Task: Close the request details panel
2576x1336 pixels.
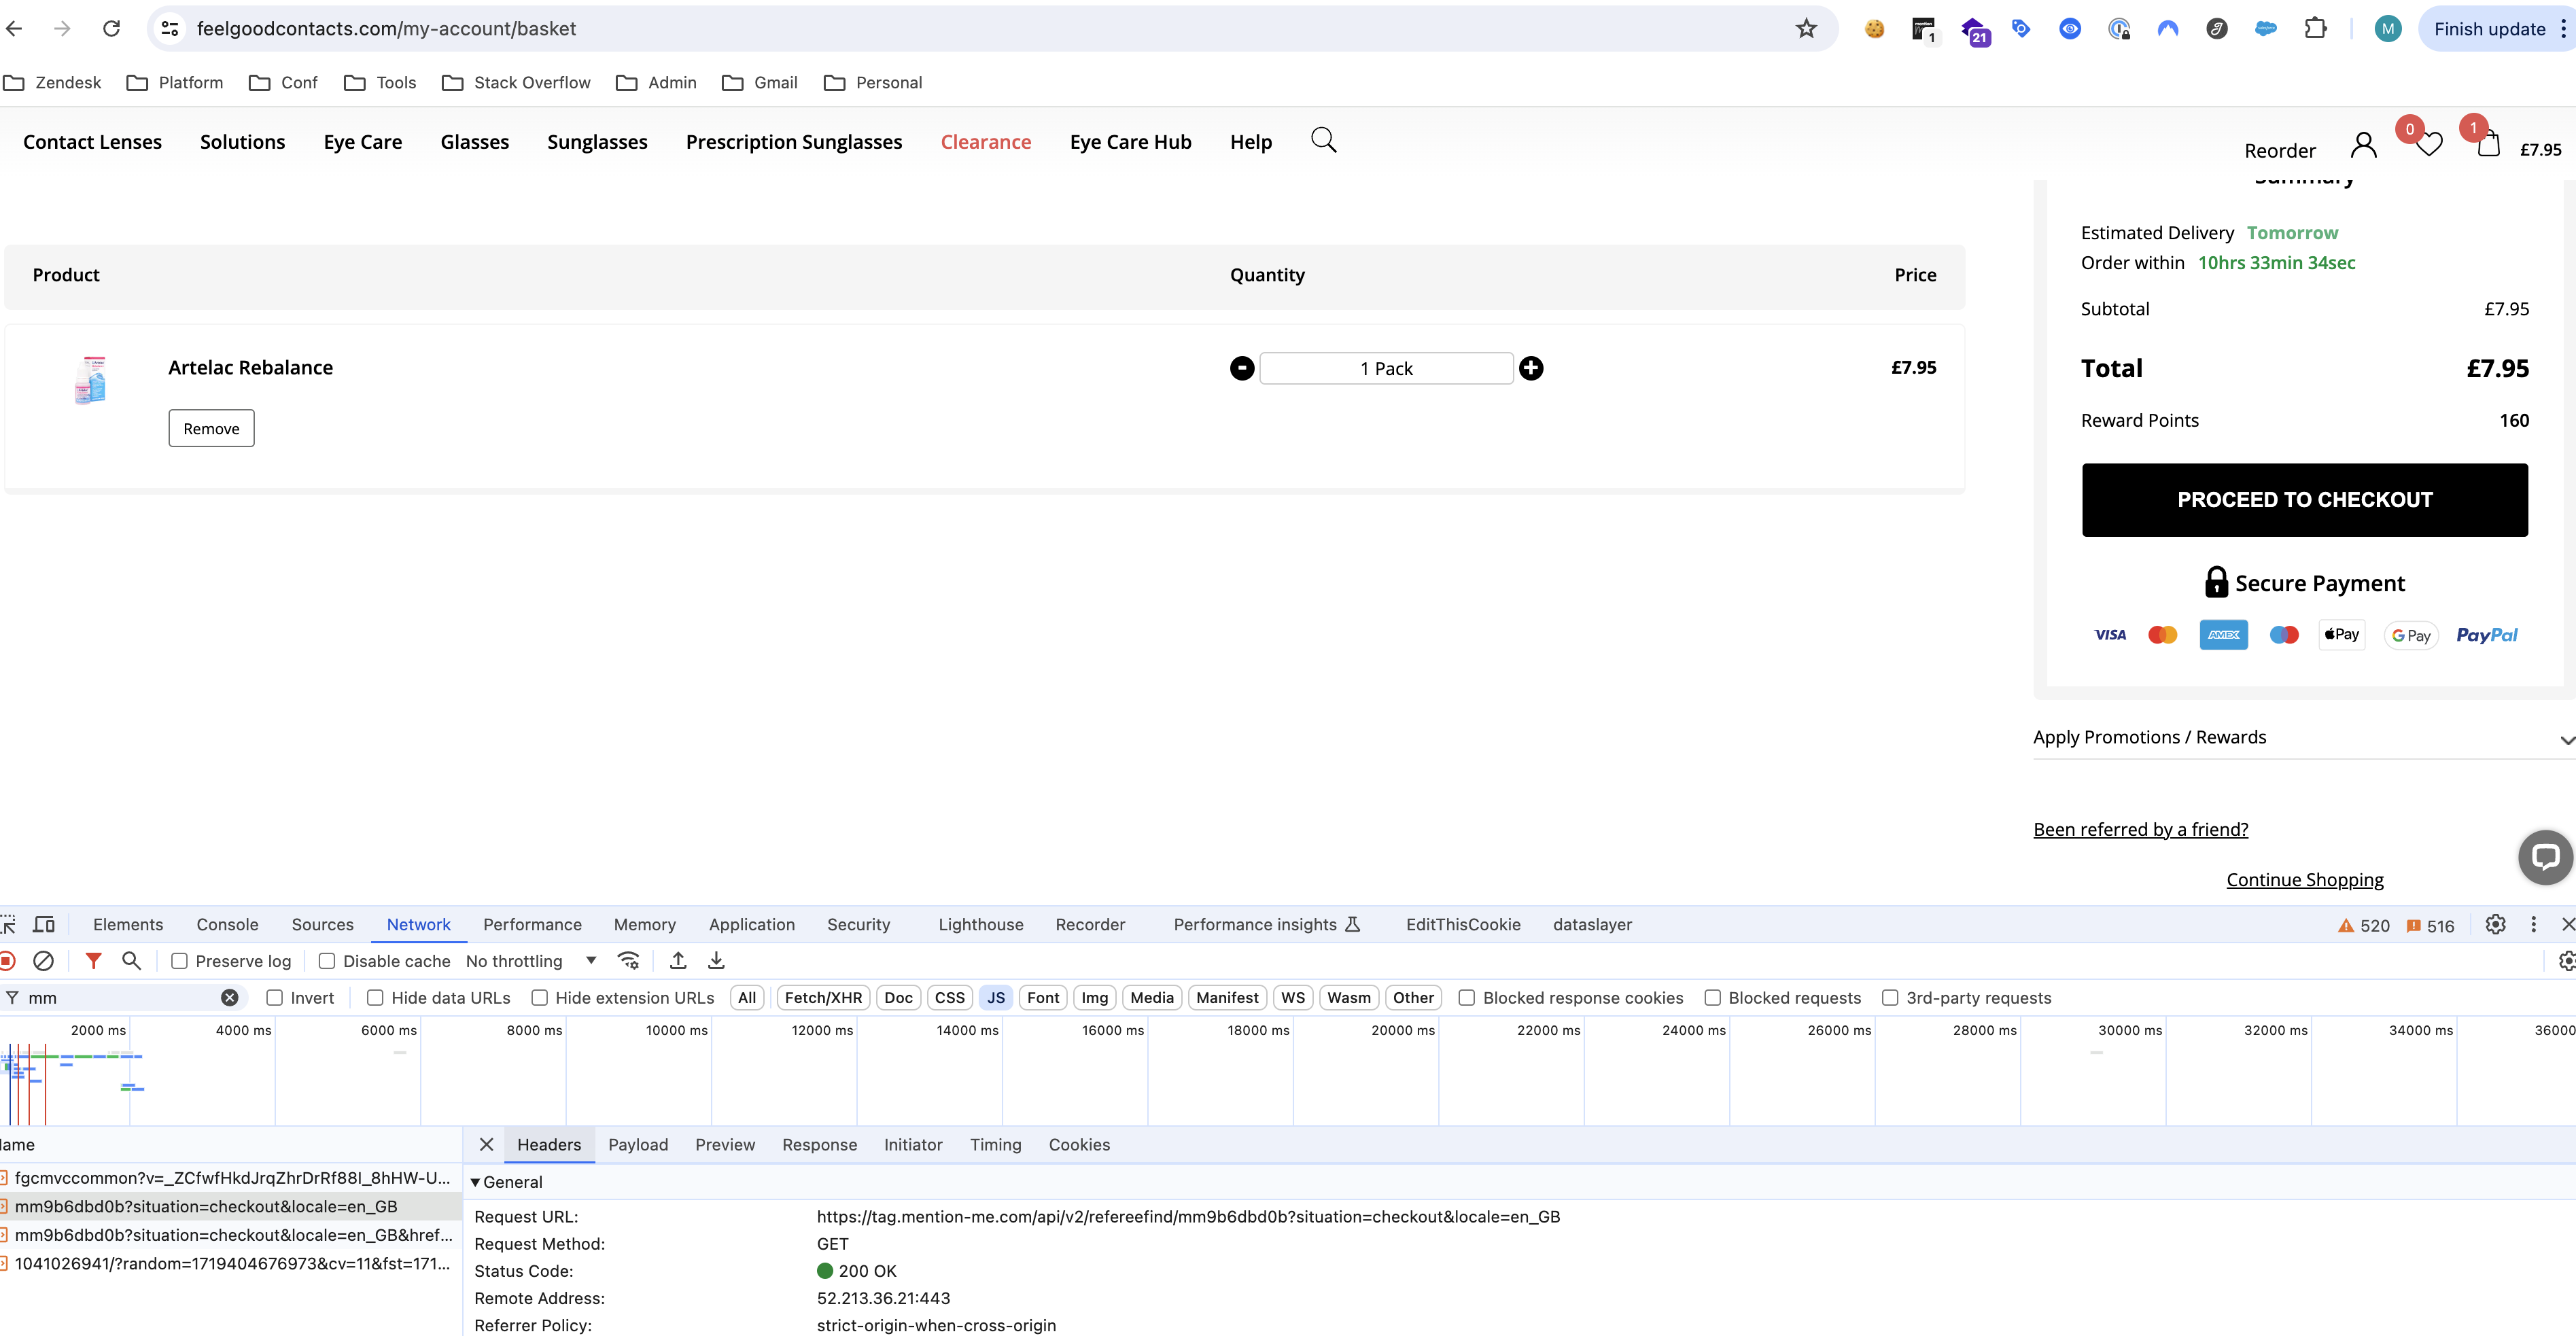Action: click(x=486, y=1144)
